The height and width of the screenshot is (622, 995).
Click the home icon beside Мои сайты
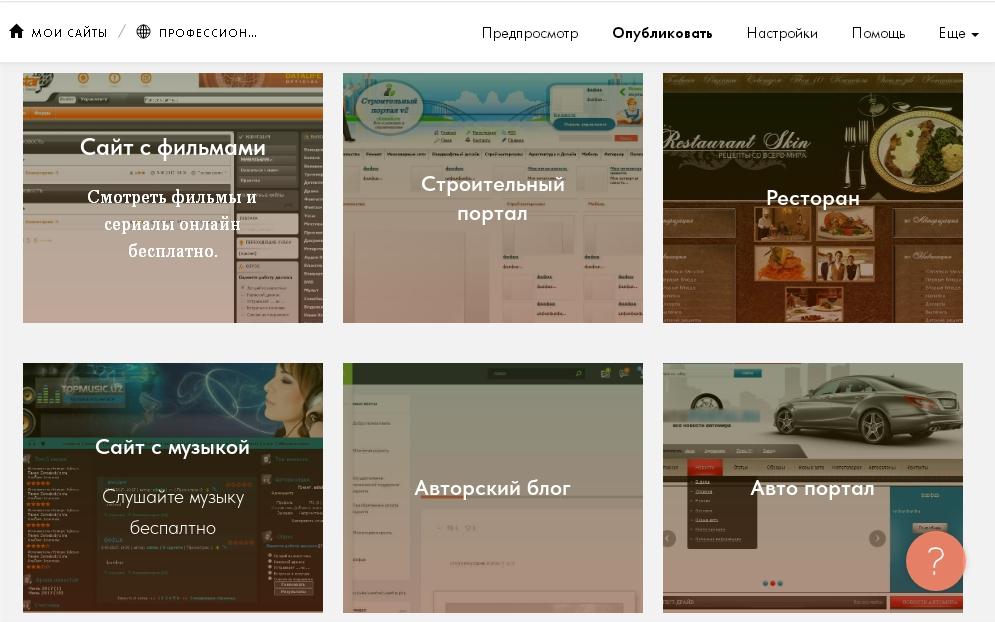pyautogui.click(x=16, y=32)
